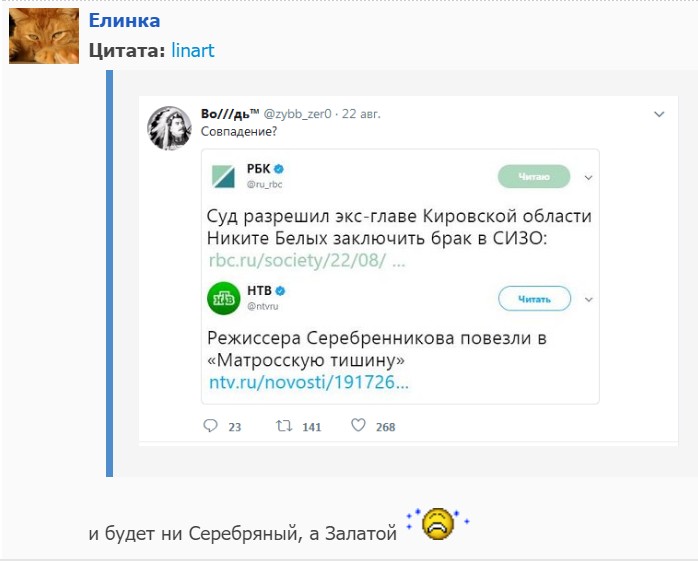
Task: Click the crying smiley emoticon
Action: pos(438,523)
